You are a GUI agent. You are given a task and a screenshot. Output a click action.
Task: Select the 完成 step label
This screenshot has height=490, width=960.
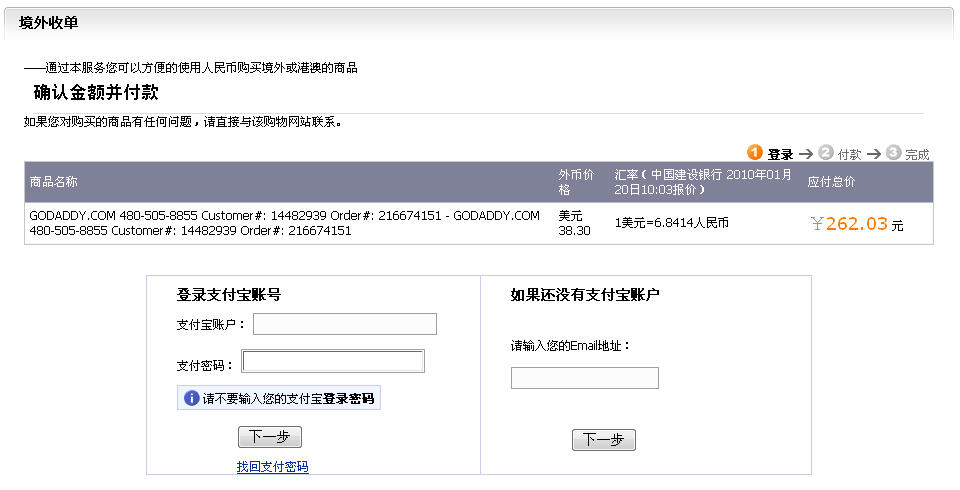click(917, 154)
